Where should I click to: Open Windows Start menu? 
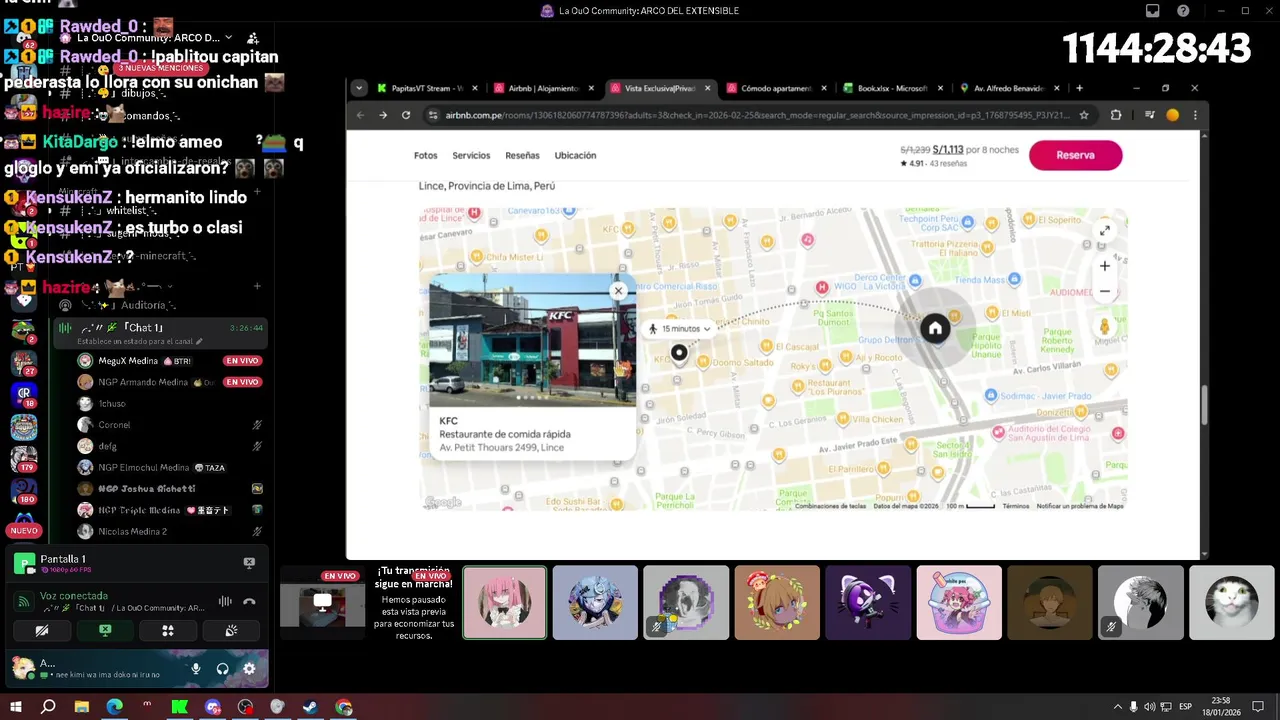pos(15,707)
